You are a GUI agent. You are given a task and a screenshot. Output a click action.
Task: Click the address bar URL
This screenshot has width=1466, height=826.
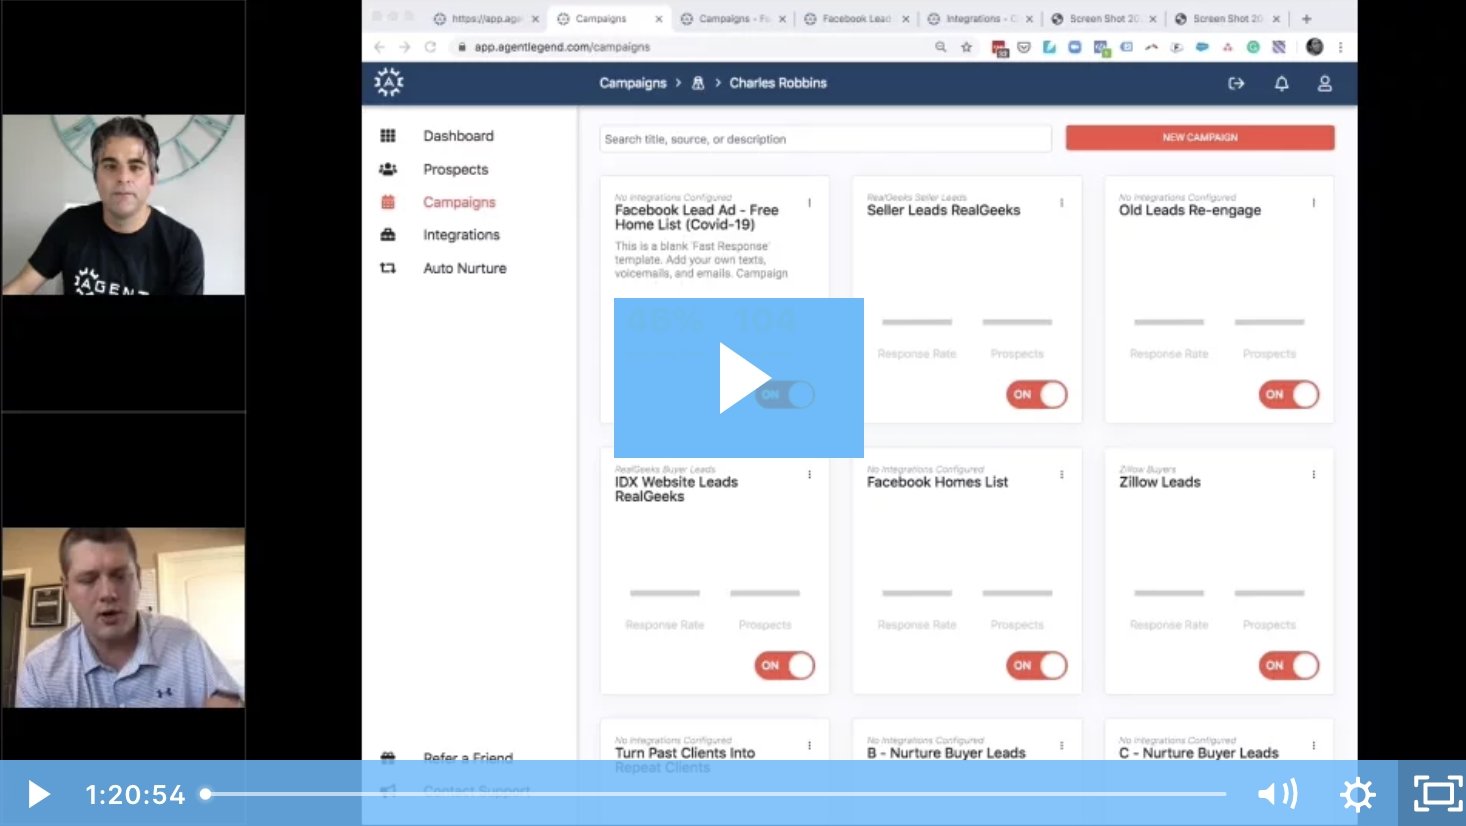point(562,47)
